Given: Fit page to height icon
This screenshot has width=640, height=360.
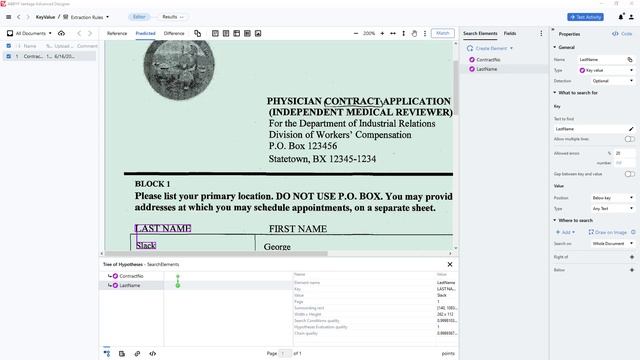Looking at the screenshot, I should click(x=403, y=33).
